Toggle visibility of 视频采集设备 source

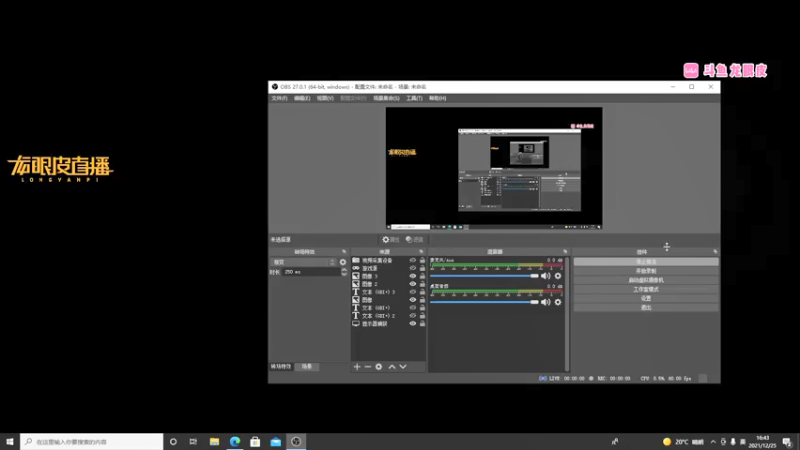[x=413, y=260]
